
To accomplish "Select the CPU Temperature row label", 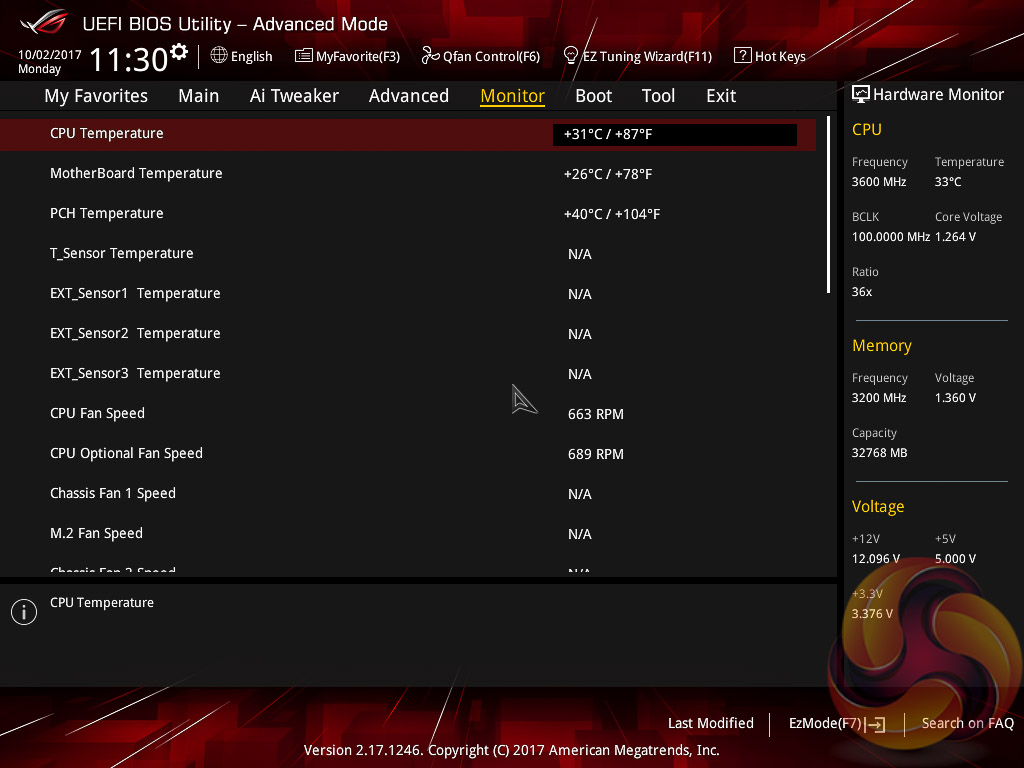I will [107, 133].
